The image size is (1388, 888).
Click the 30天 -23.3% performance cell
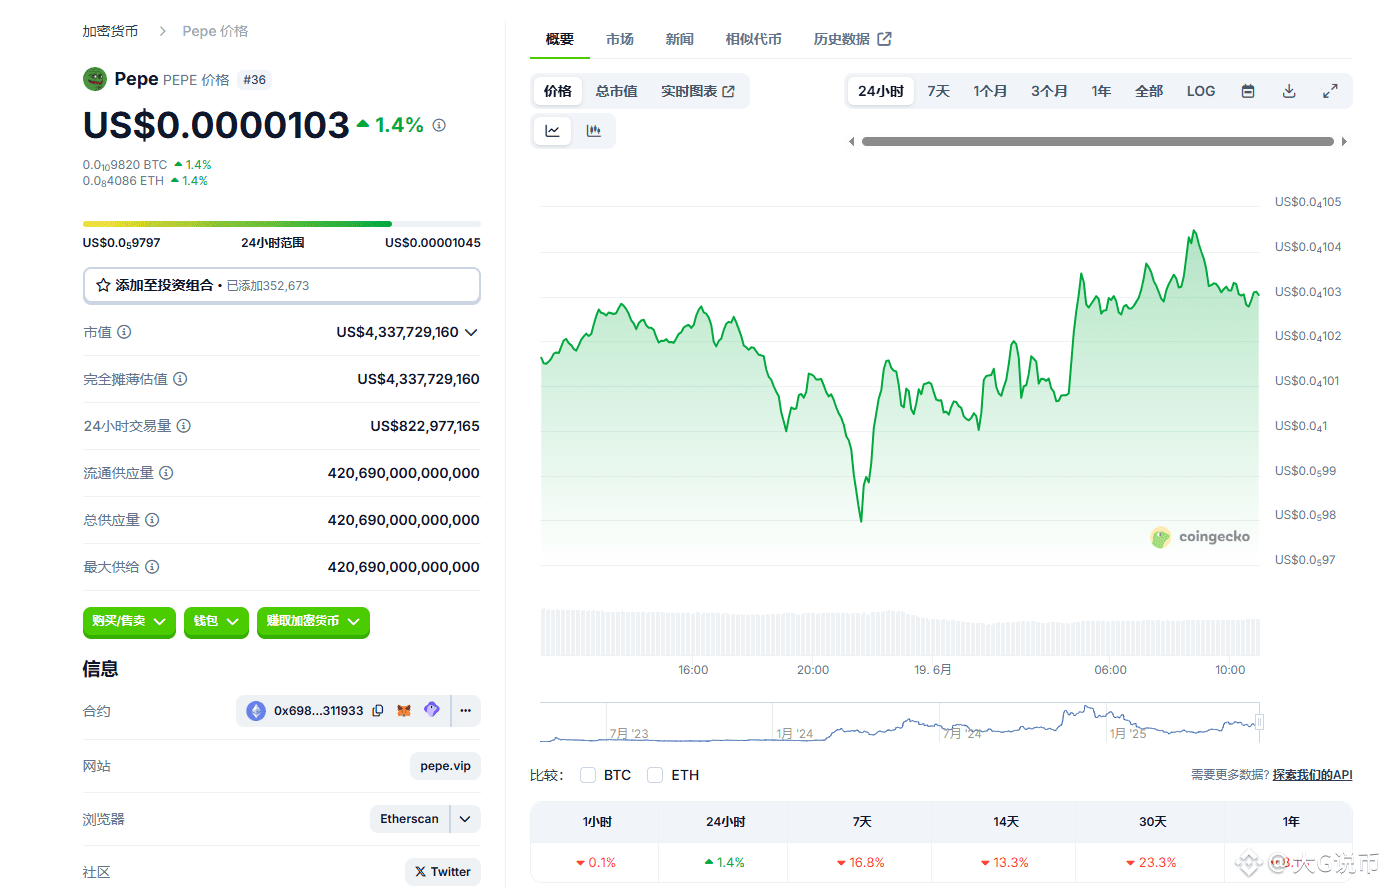pos(1150,862)
